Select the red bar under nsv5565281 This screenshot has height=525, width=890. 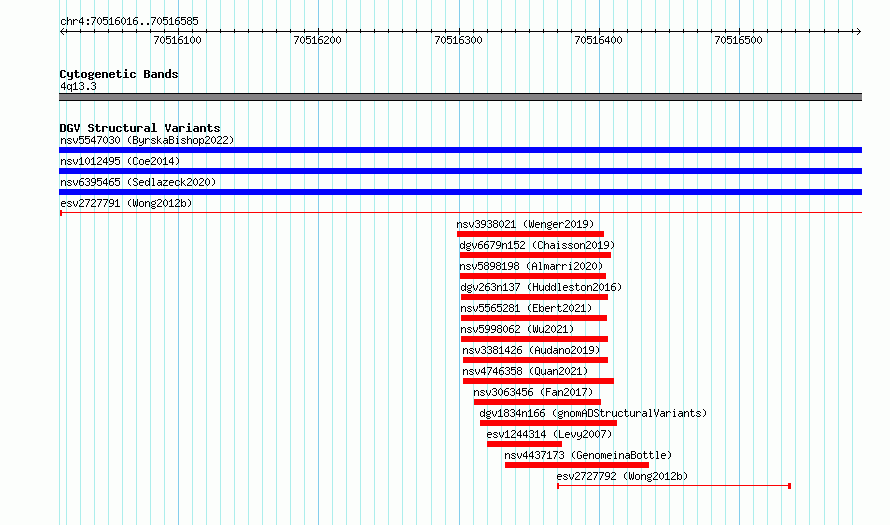coord(534,318)
